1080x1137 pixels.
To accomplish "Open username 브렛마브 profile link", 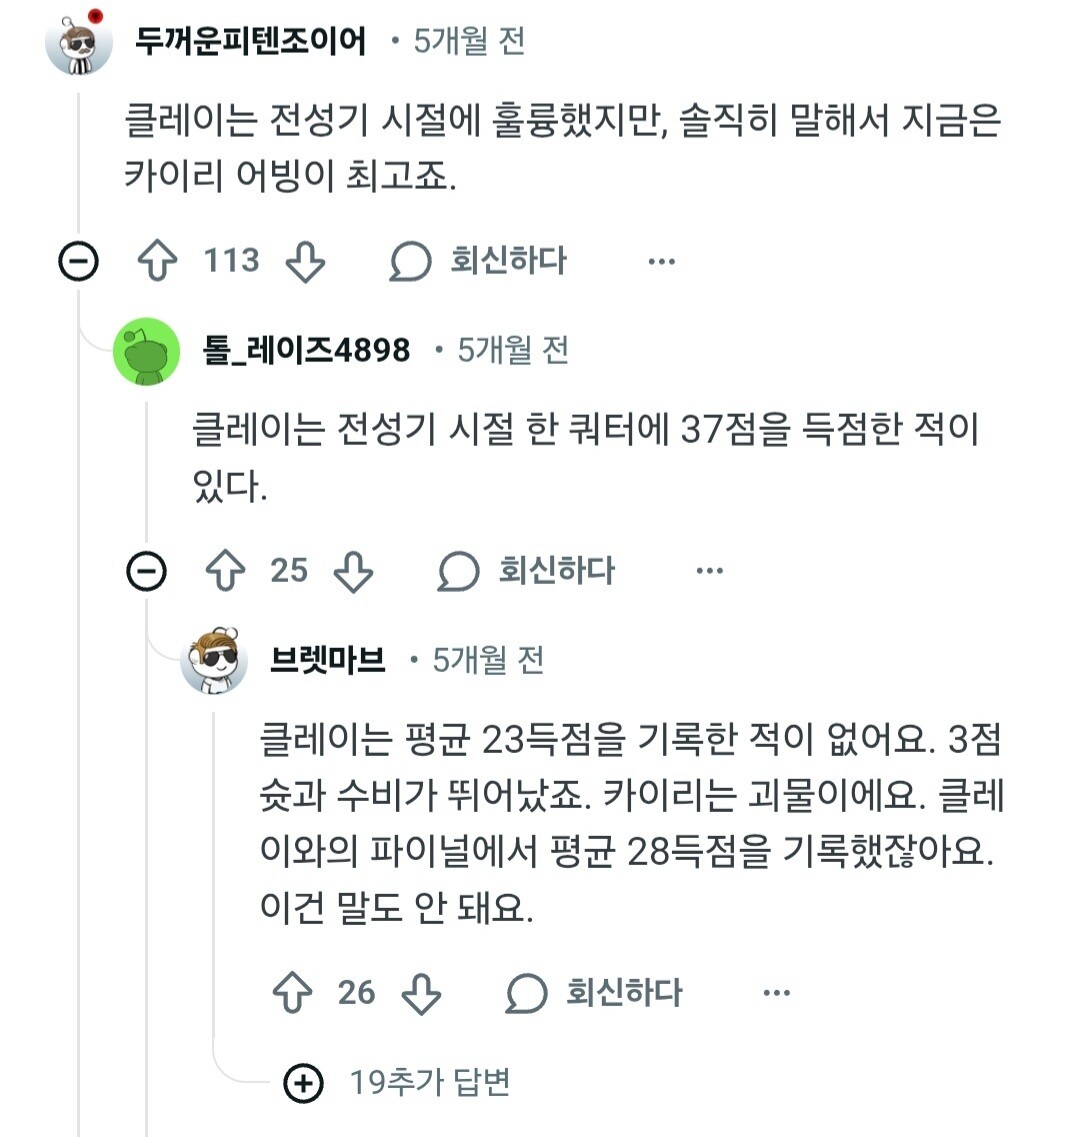I will [x=327, y=660].
